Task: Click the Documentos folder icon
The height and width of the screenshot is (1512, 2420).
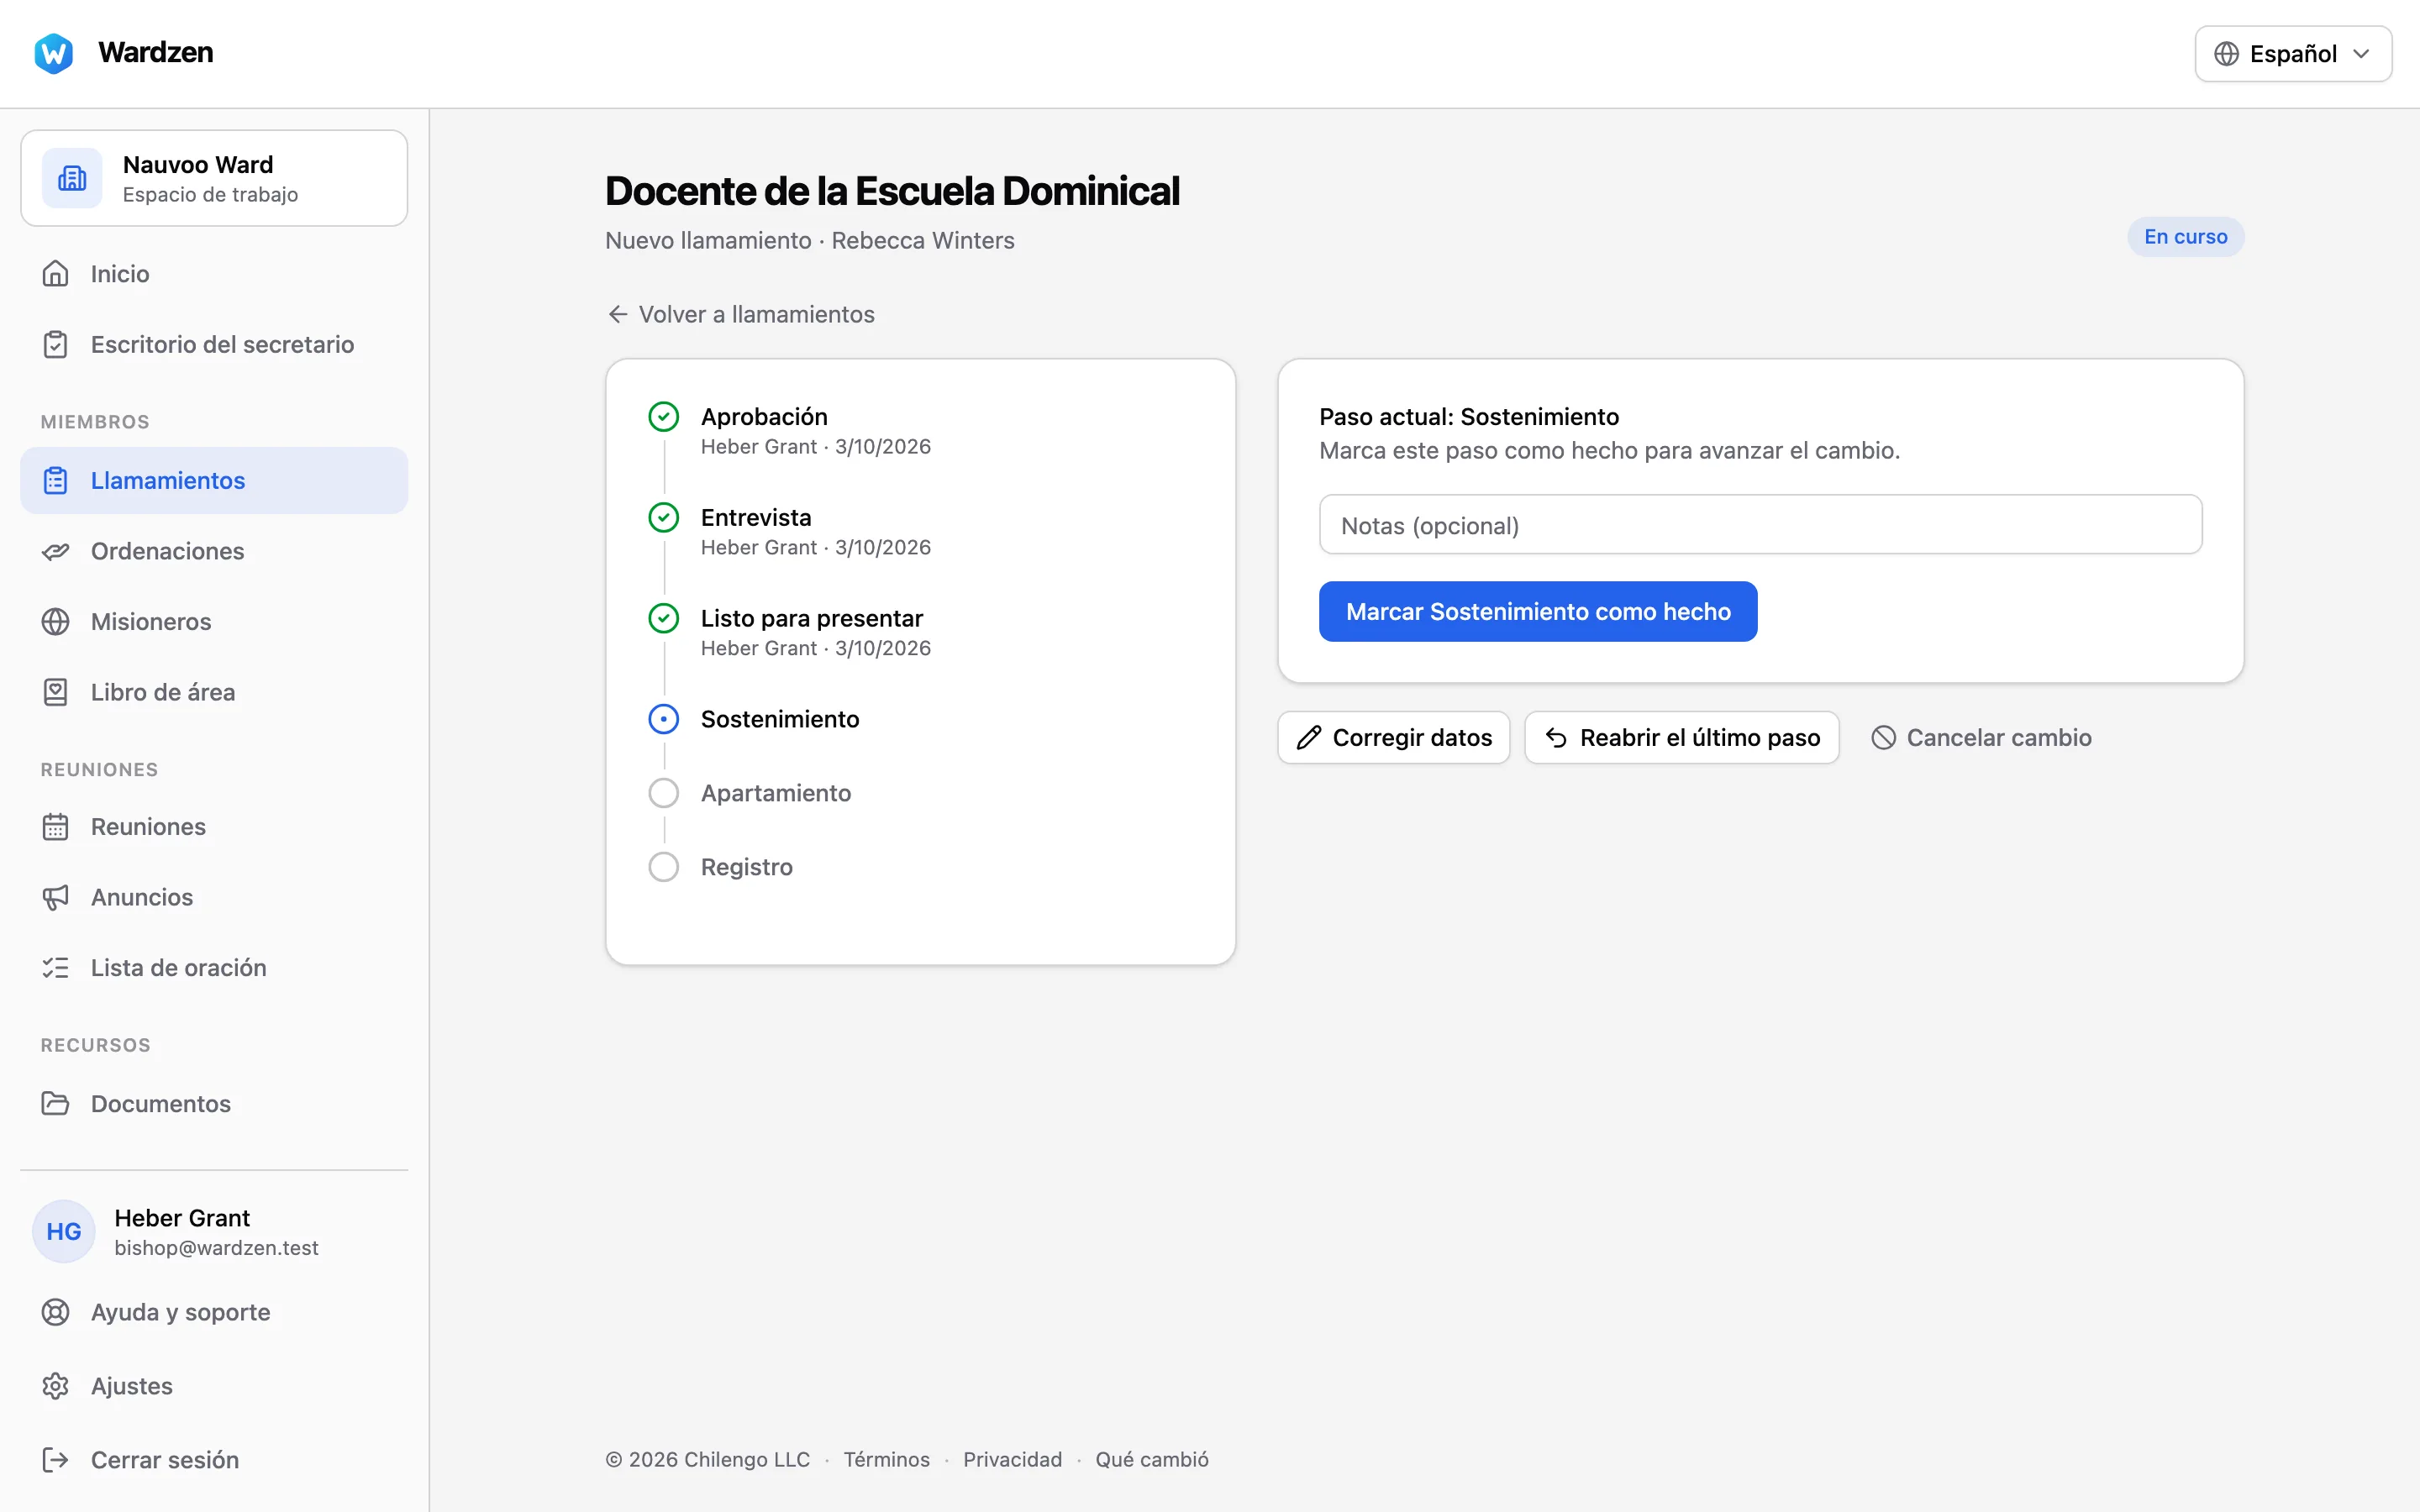Action: pos(56,1103)
